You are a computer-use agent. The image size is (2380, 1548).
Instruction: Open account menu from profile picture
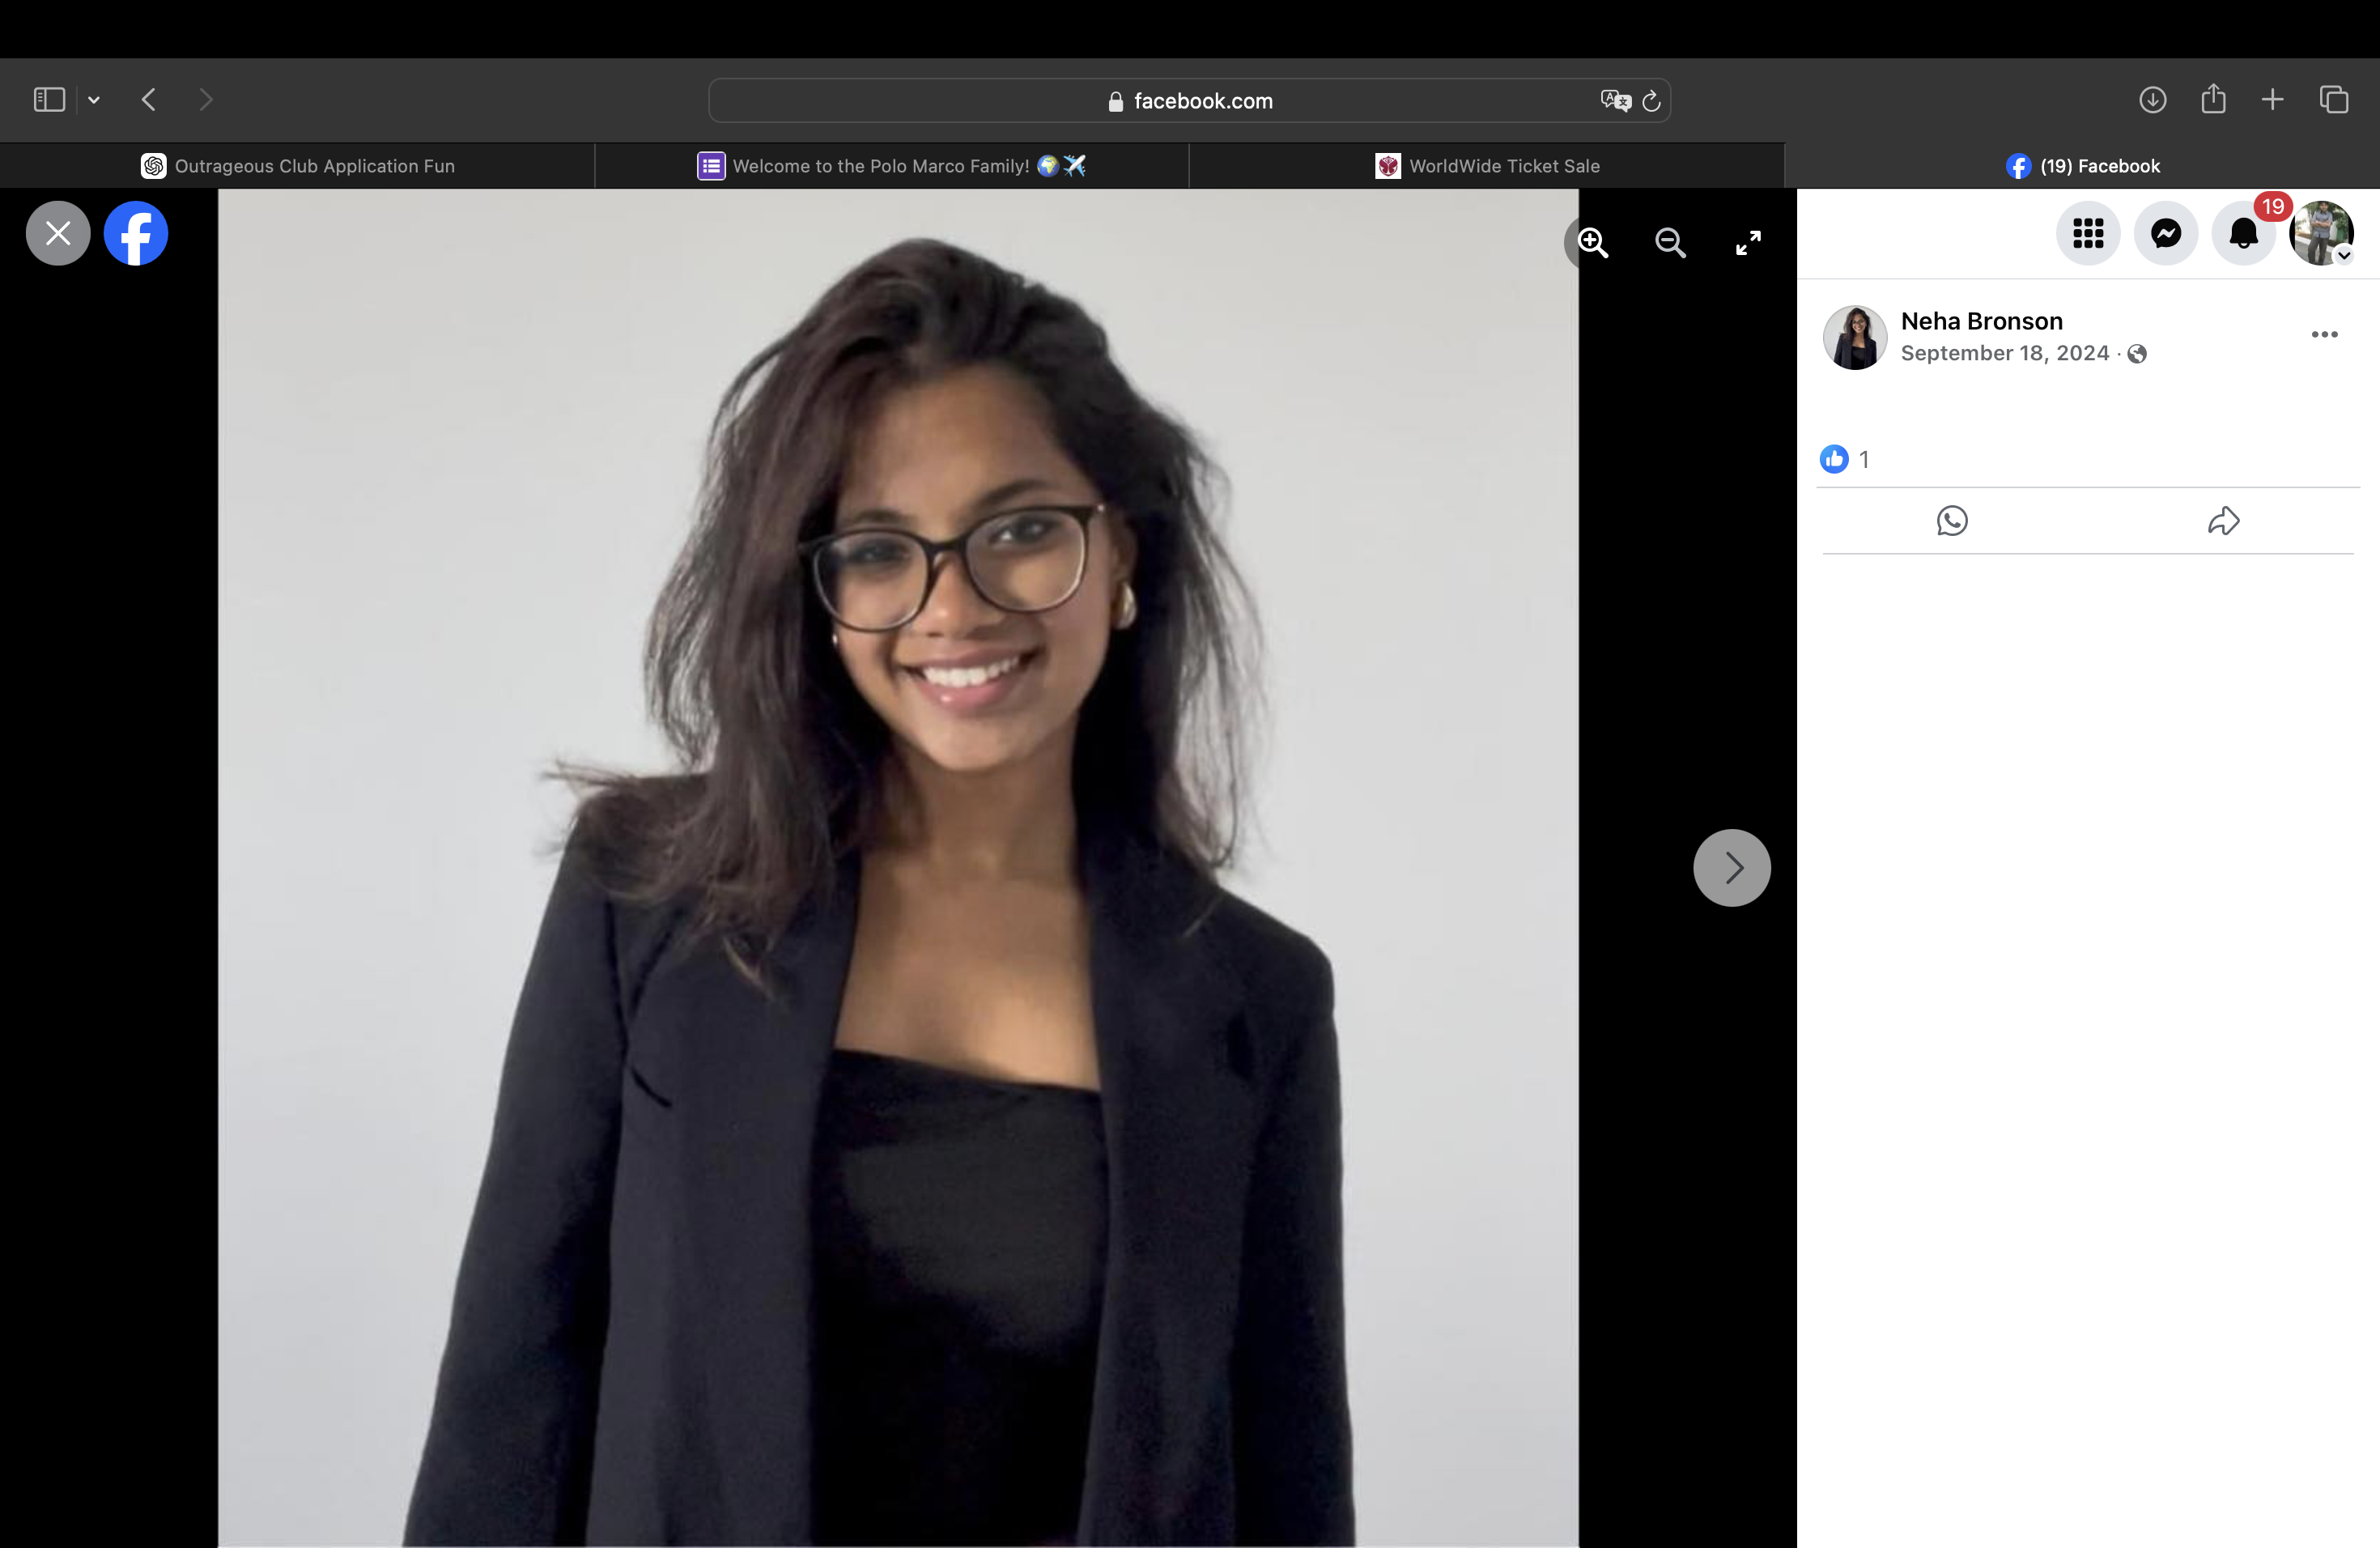pos(2321,234)
